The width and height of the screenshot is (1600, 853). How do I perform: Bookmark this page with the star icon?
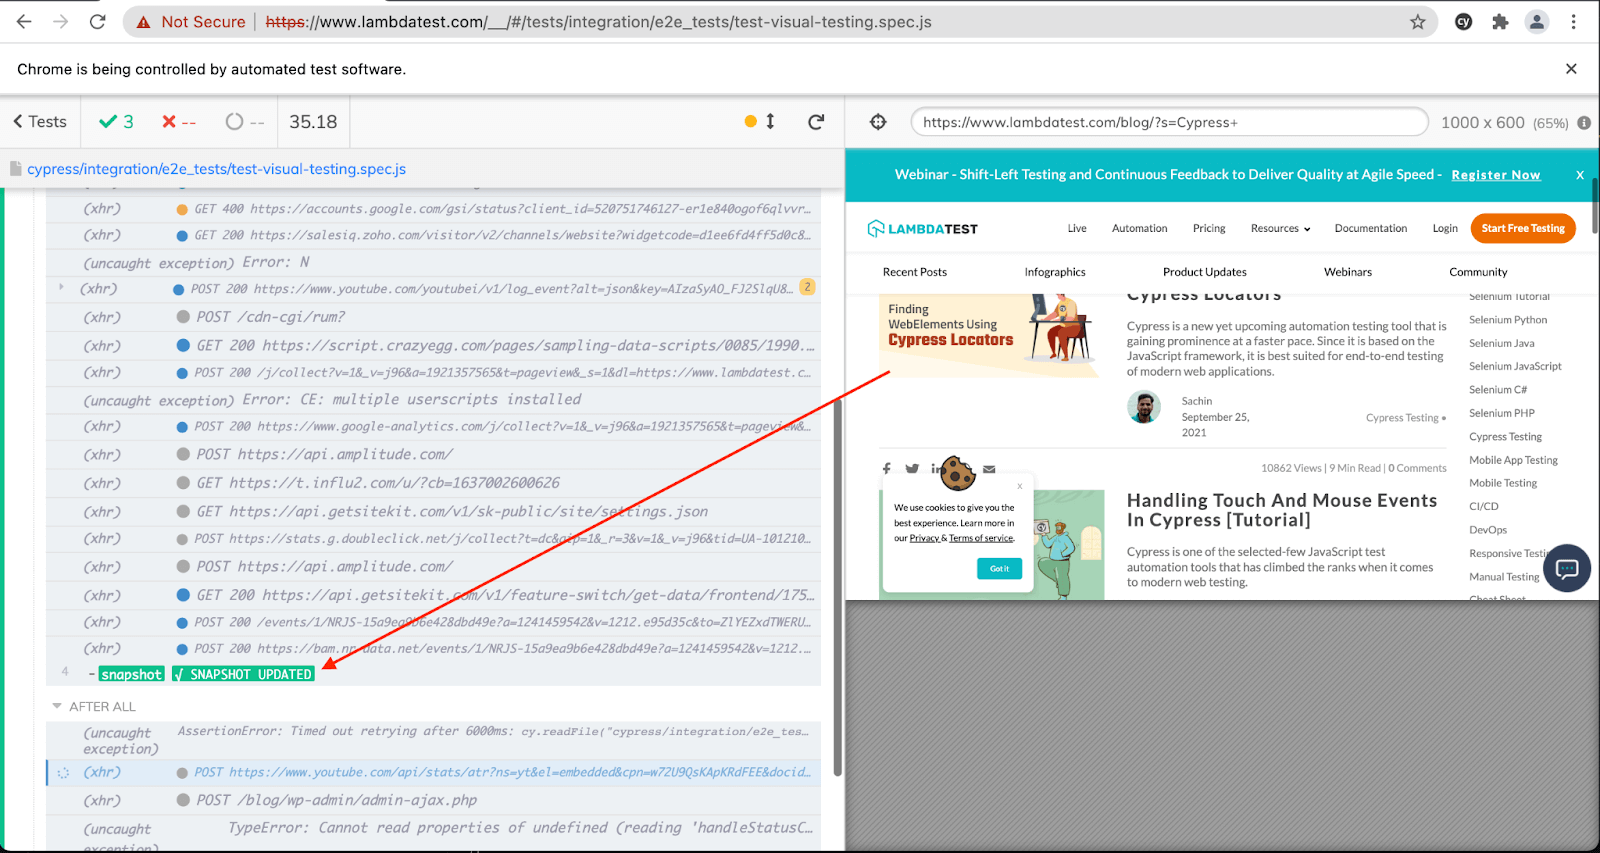point(1417,22)
